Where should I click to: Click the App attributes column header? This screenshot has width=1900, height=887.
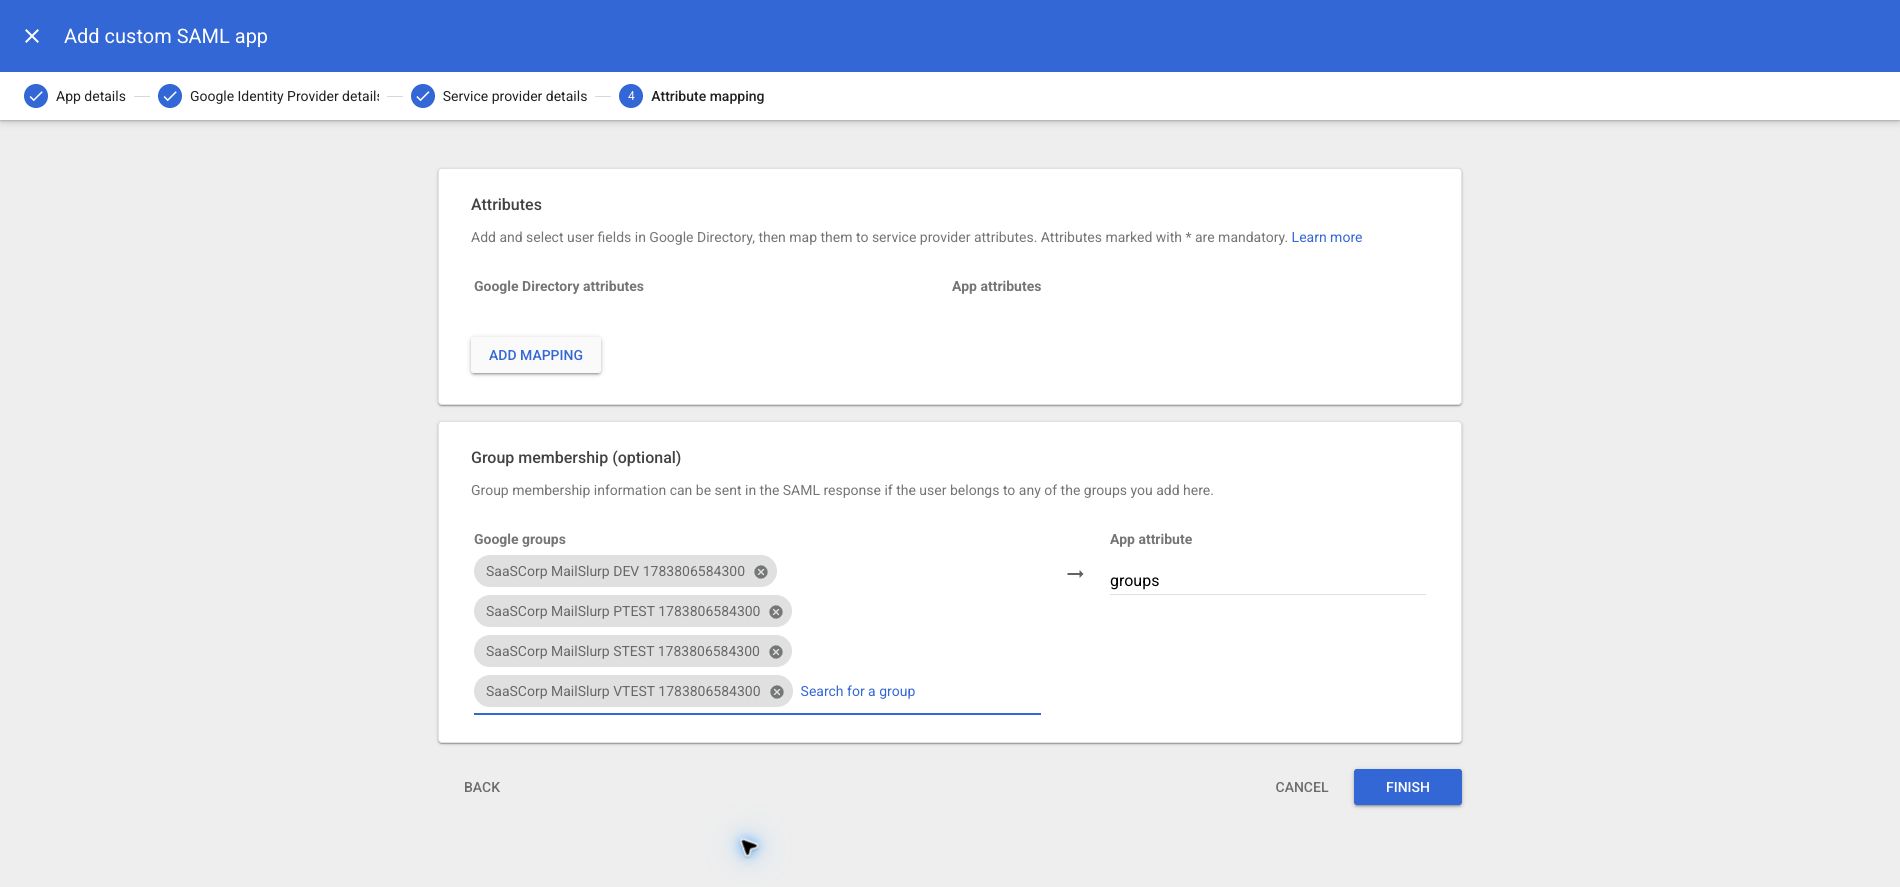click(x=997, y=286)
